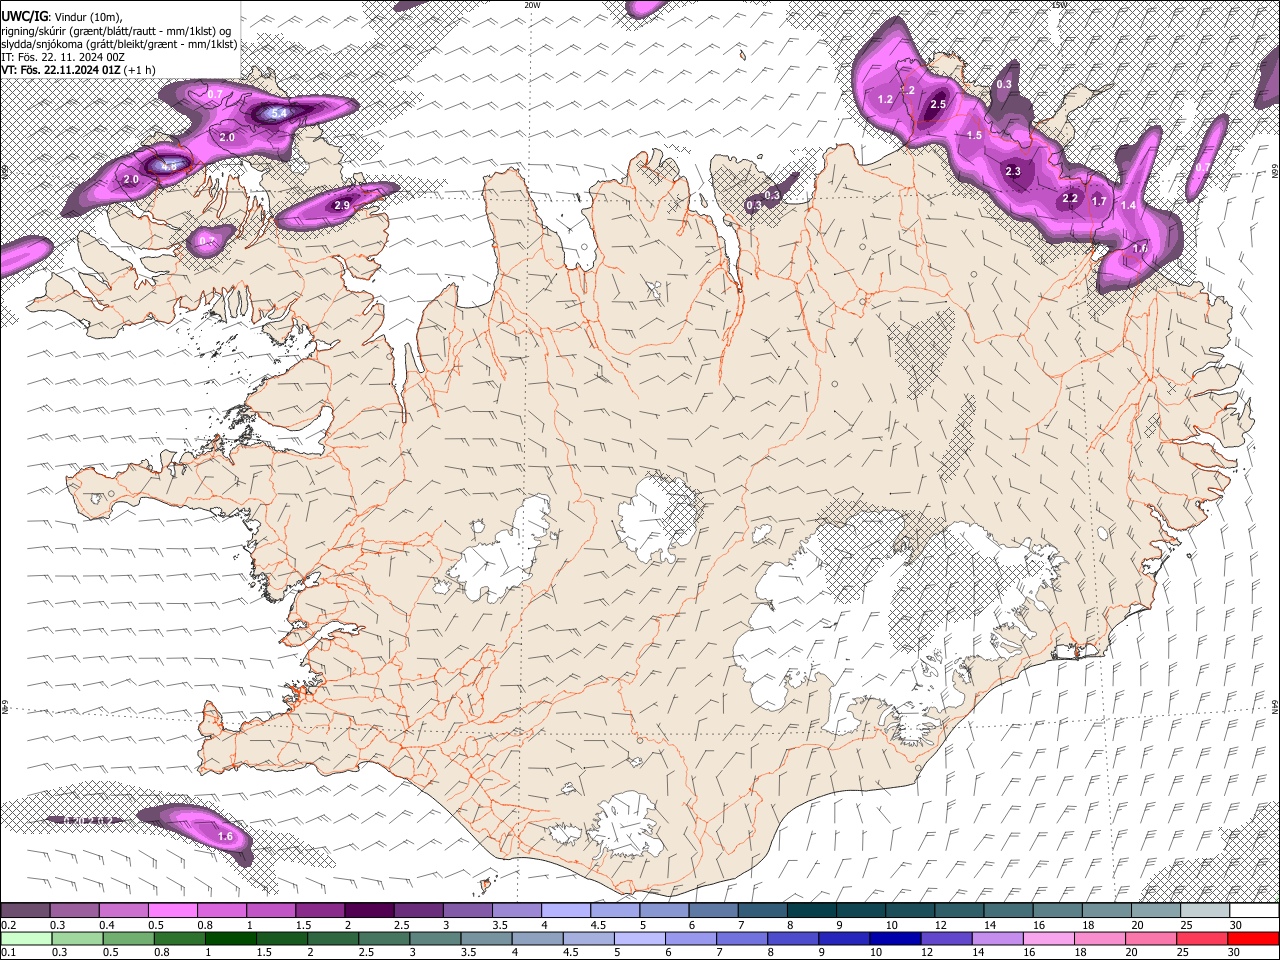
Task: Click the 1.5 value on the northeast band
Action: click(x=975, y=135)
